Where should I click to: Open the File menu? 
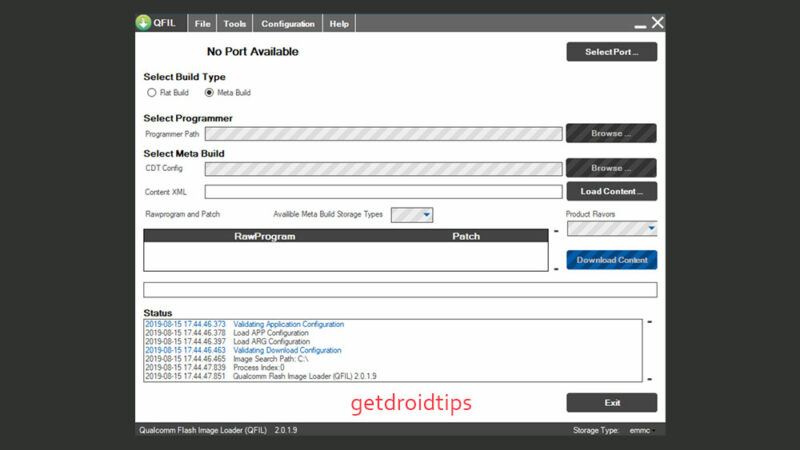202,23
